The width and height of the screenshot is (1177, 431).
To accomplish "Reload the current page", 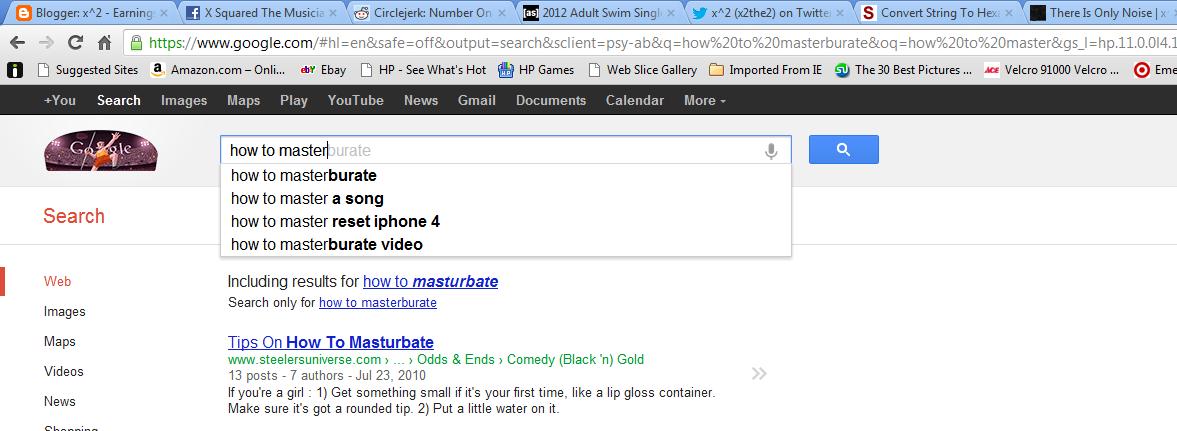I will 75,43.
